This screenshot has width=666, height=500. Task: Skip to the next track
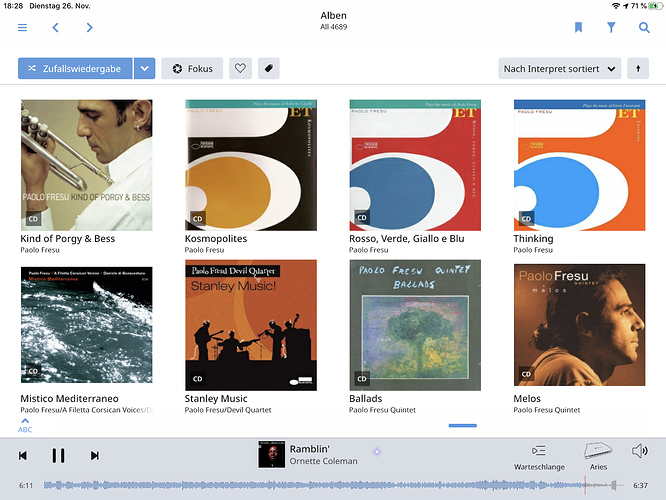95,455
